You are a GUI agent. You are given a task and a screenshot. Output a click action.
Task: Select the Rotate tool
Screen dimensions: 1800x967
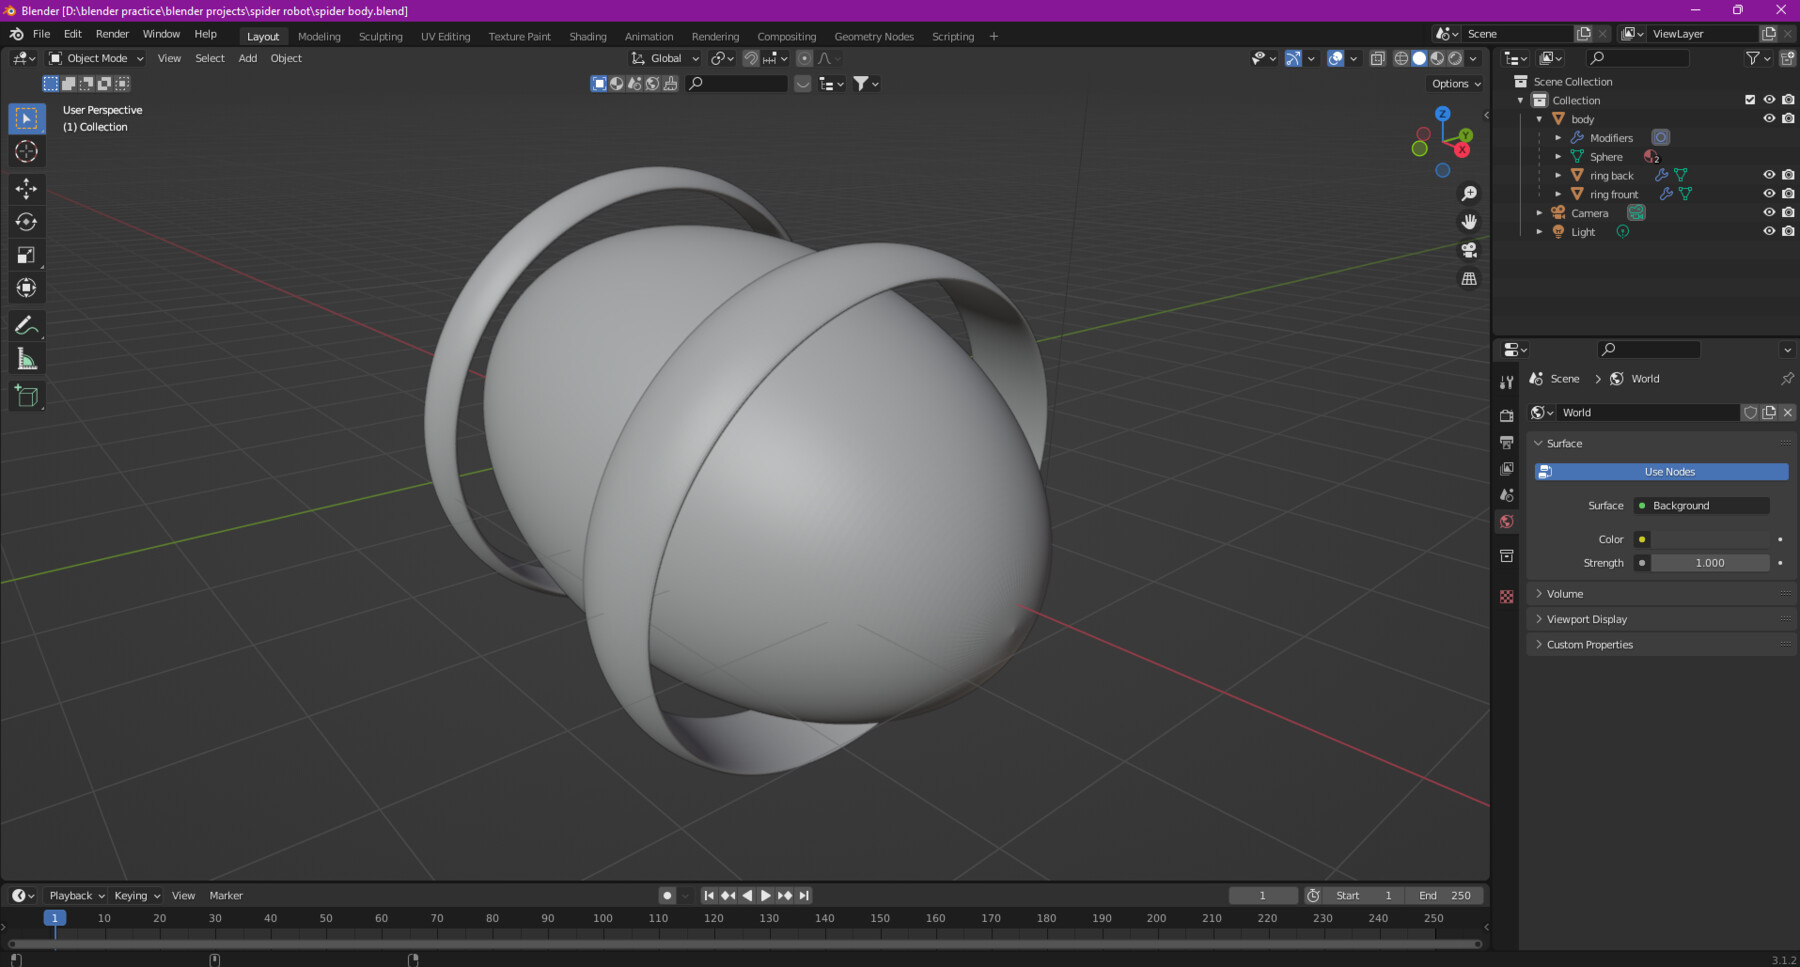27,222
